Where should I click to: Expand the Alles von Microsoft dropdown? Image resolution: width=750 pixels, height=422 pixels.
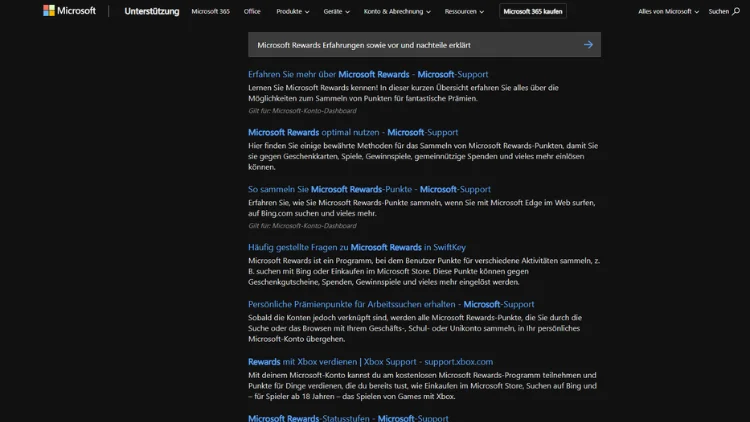(668, 11)
